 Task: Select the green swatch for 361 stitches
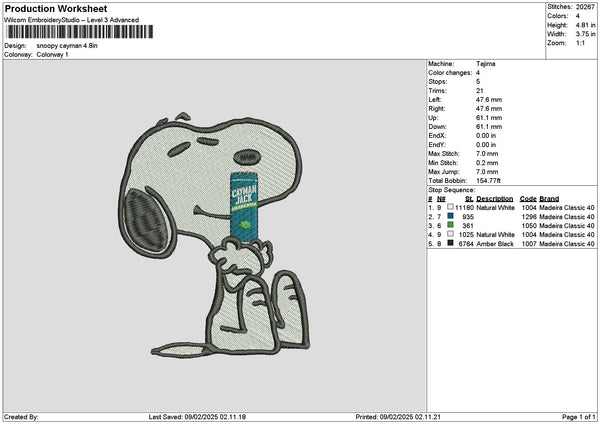click(x=451, y=225)
